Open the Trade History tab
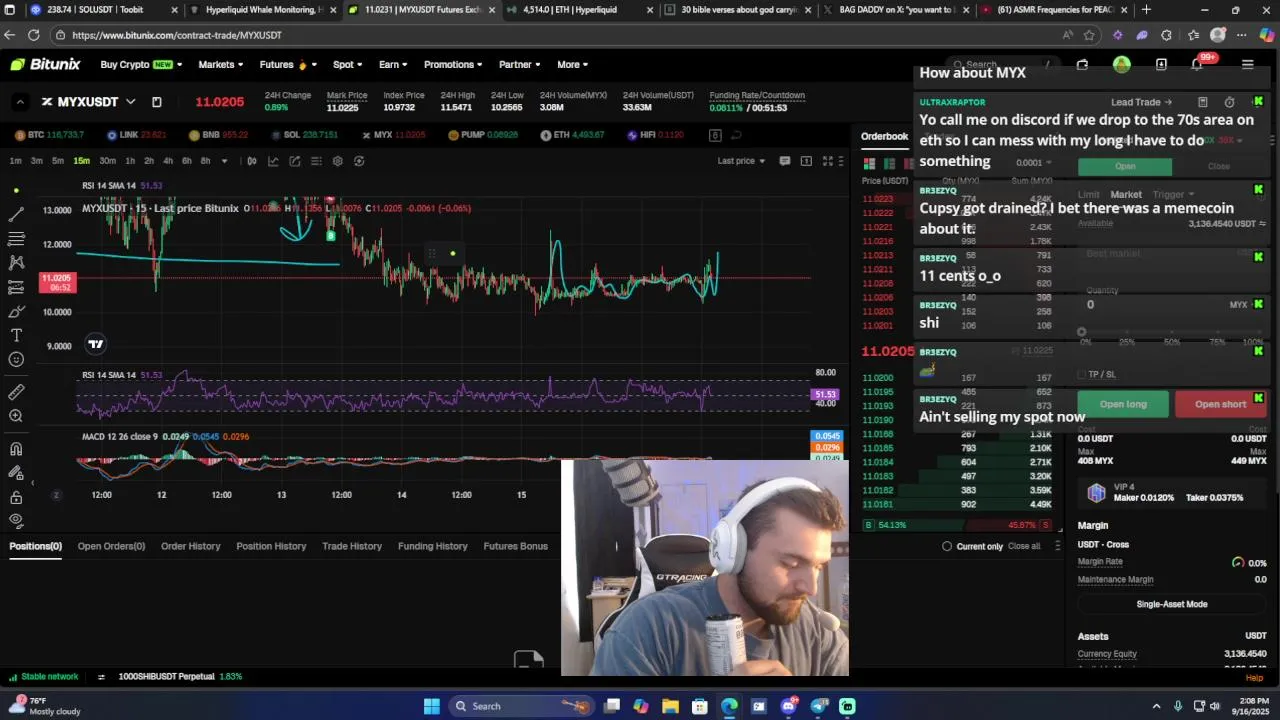Screen dimensions: 1280x720 352,546
